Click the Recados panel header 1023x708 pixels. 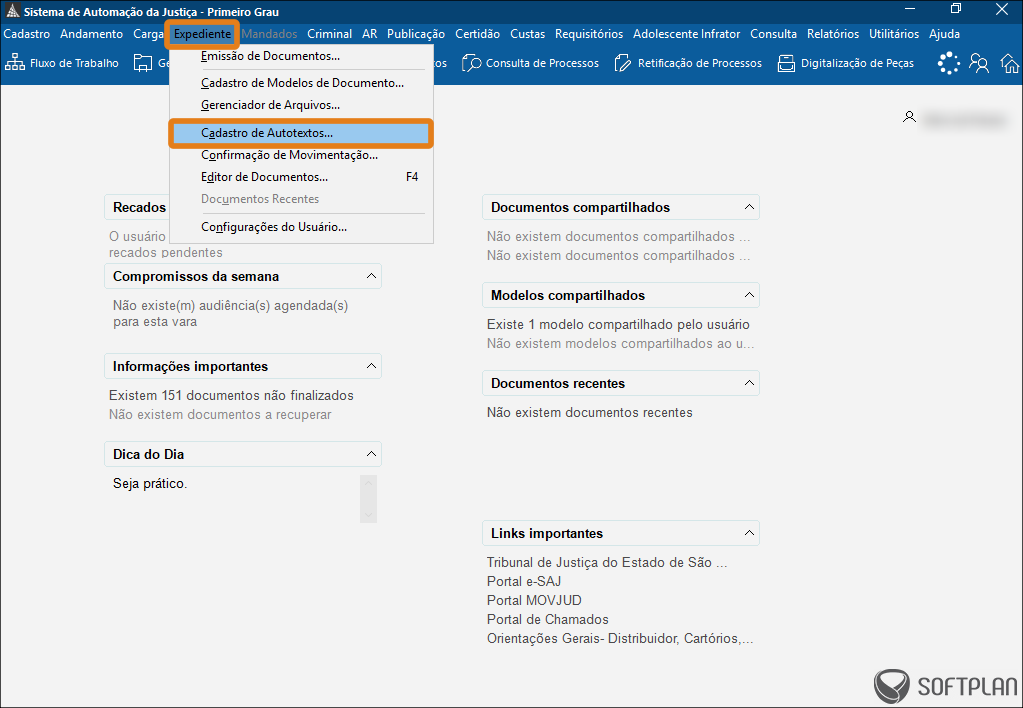pyautogui.click(x=139, y=207)
